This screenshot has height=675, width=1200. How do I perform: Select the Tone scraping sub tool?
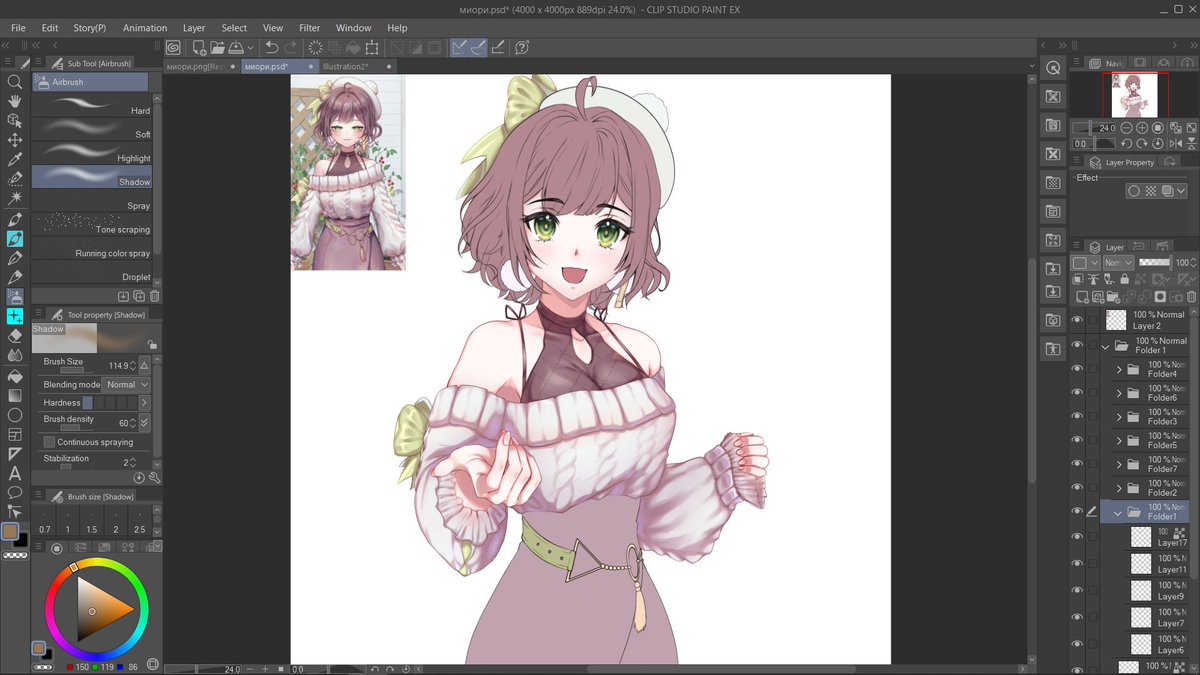click(91, 226)
